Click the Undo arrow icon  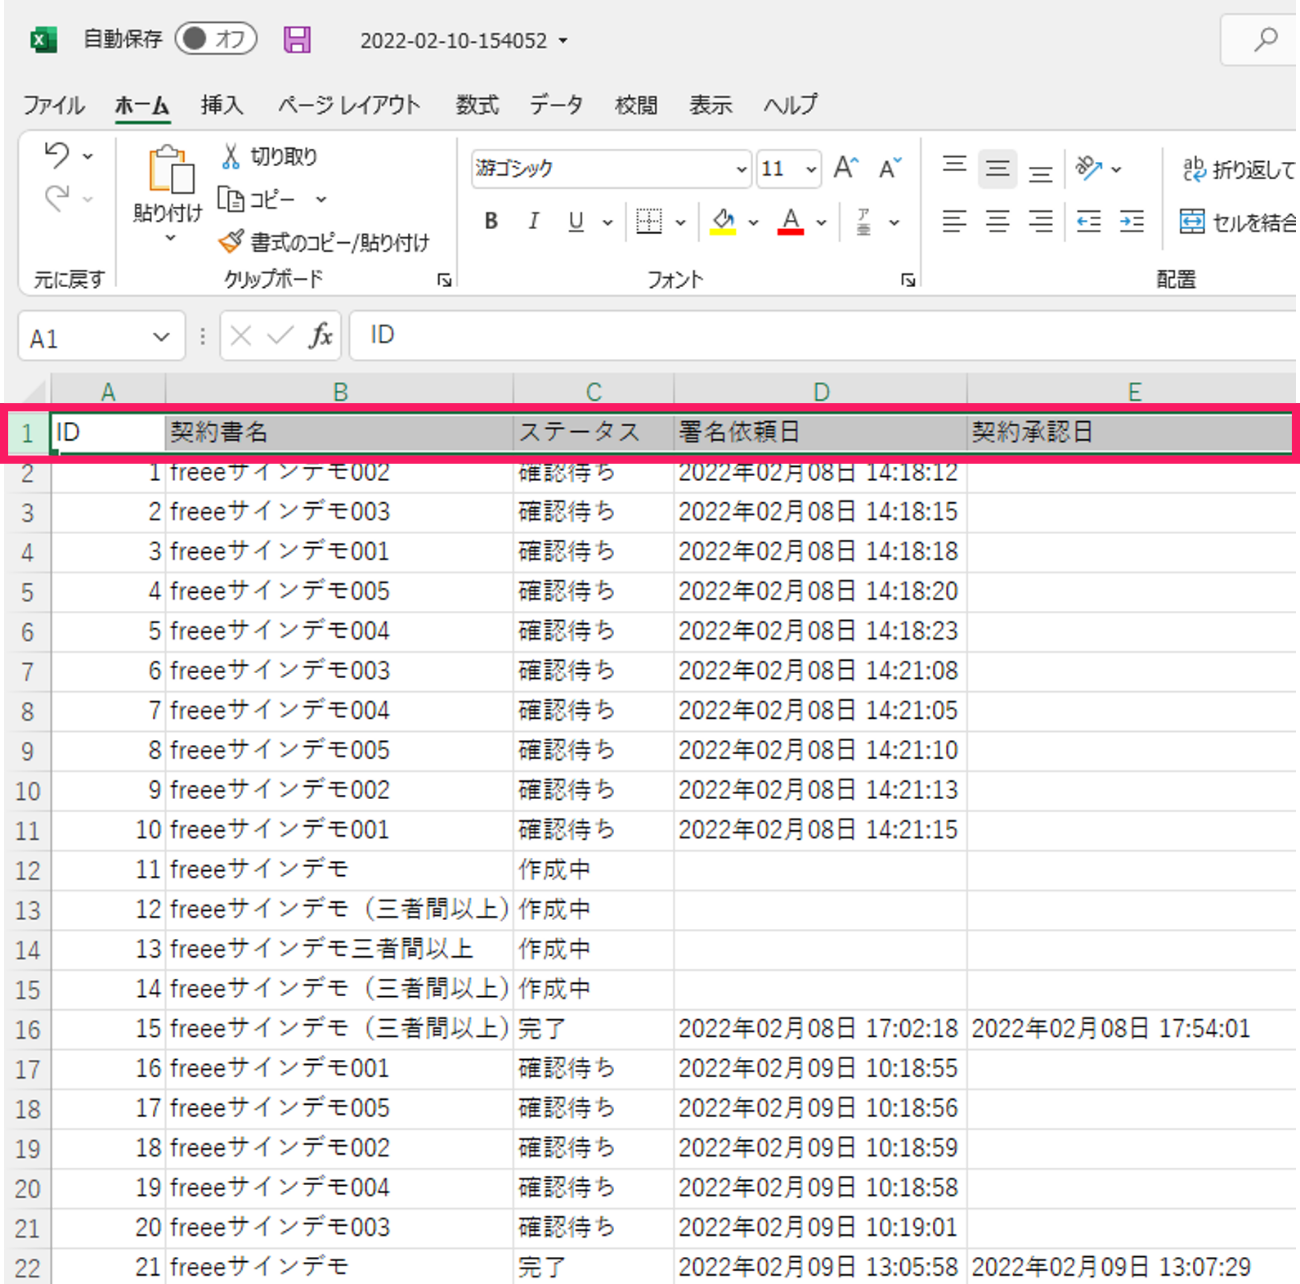tap(57, 155)
